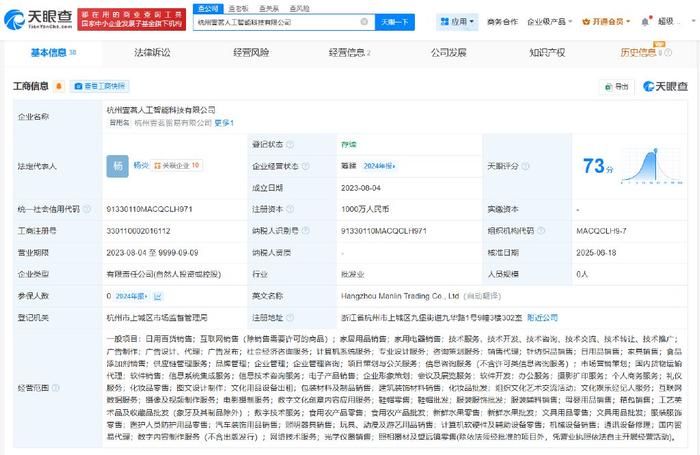Image resolution: width=700 pixels, height=455 pixels.
Task: Open the 开通会员 membership dropdown
Action: pos(606,21)
